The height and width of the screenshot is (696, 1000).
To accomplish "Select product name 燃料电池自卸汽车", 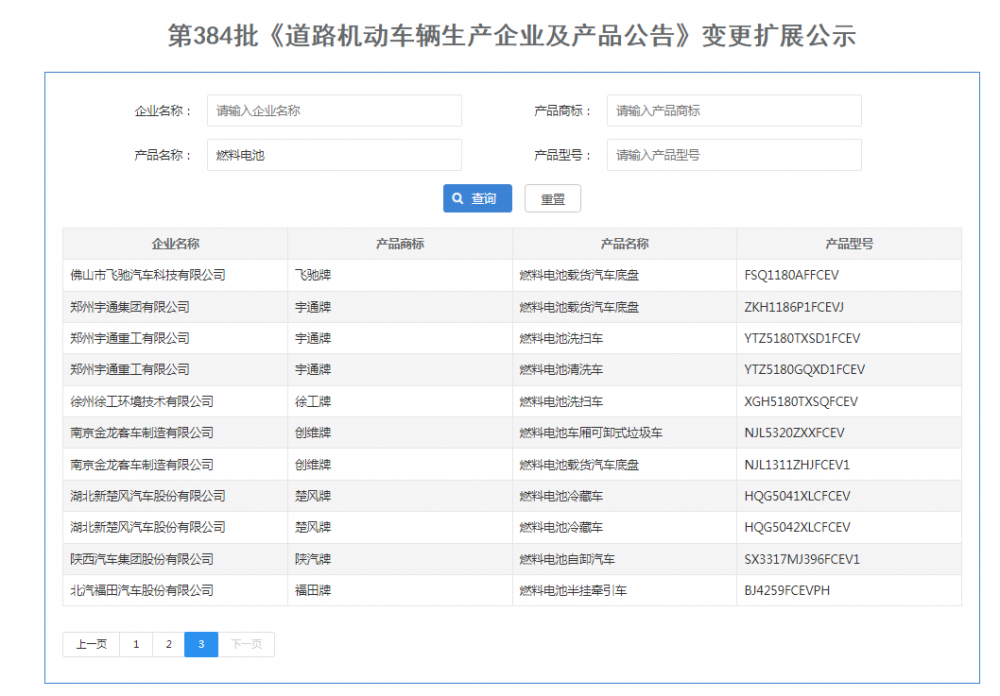I will (567, 559).
